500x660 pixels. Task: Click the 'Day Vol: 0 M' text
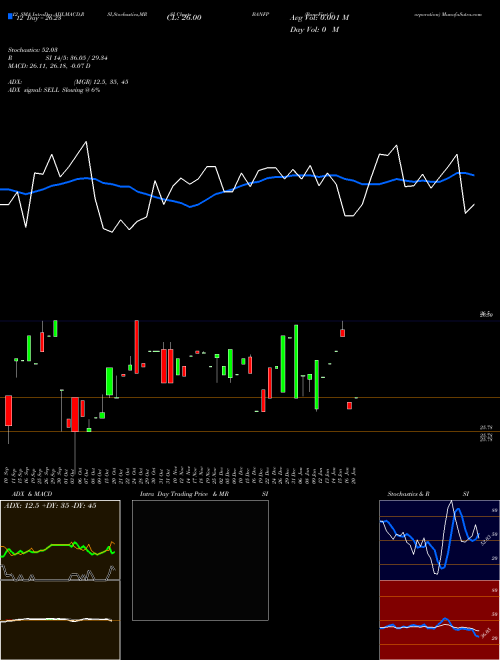[314, 30]
